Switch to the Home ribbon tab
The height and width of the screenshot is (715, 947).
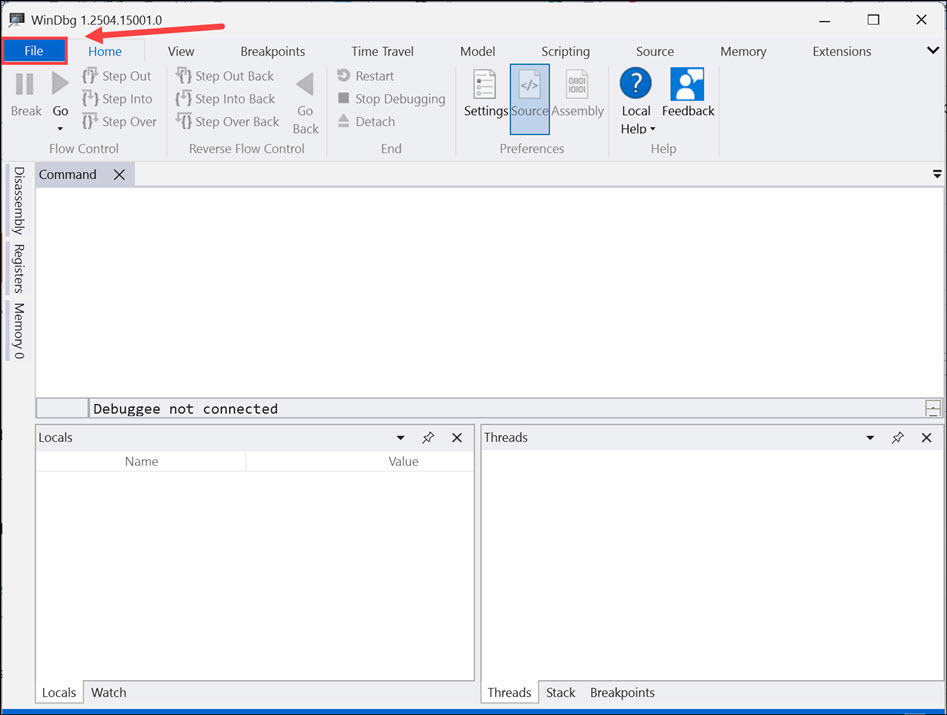coord(105,51)
